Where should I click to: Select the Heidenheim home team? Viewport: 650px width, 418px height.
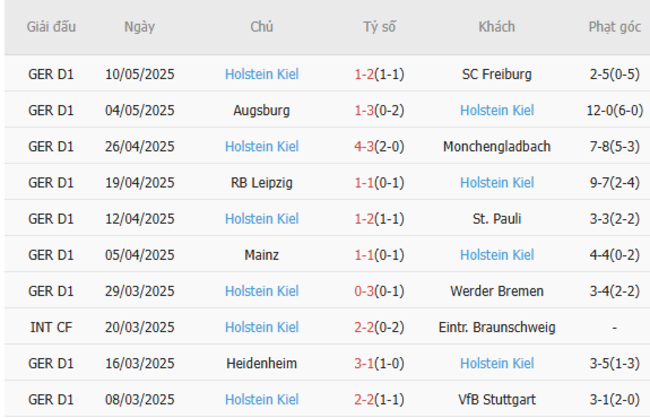tap(261, 363)
